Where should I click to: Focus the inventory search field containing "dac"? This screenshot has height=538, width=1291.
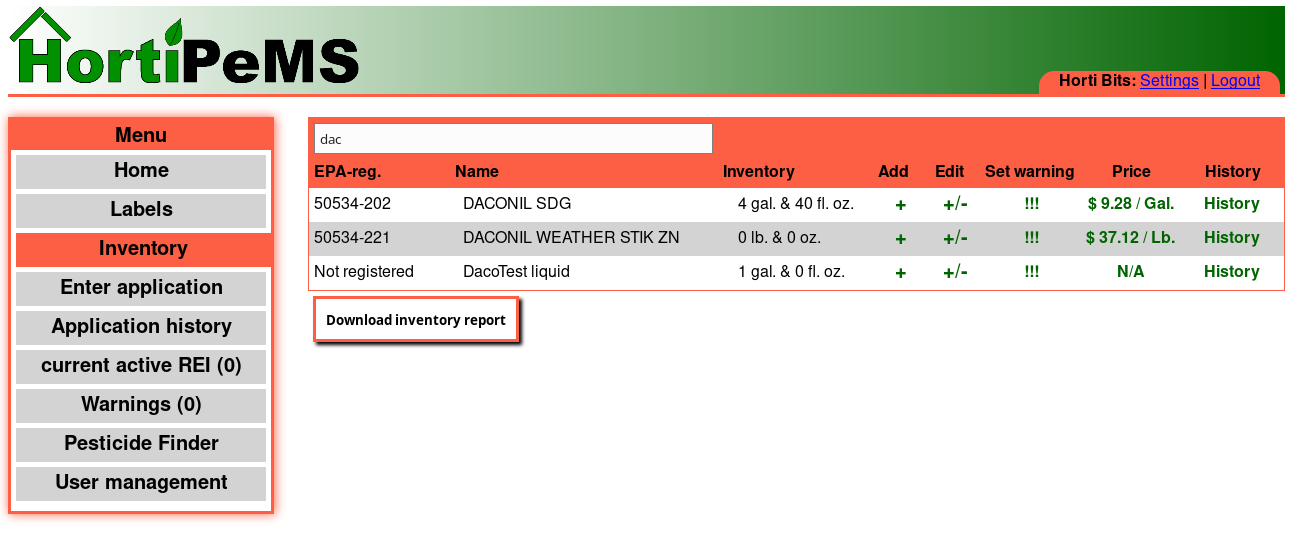click(513, 139)
